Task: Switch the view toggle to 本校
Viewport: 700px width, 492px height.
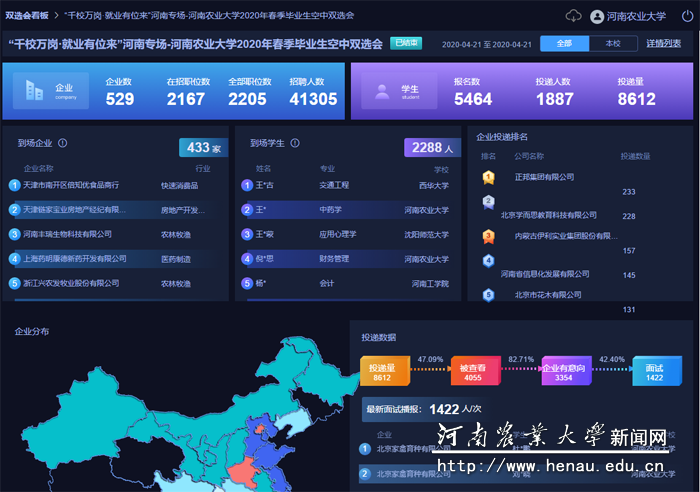Action: pos(612,44)
